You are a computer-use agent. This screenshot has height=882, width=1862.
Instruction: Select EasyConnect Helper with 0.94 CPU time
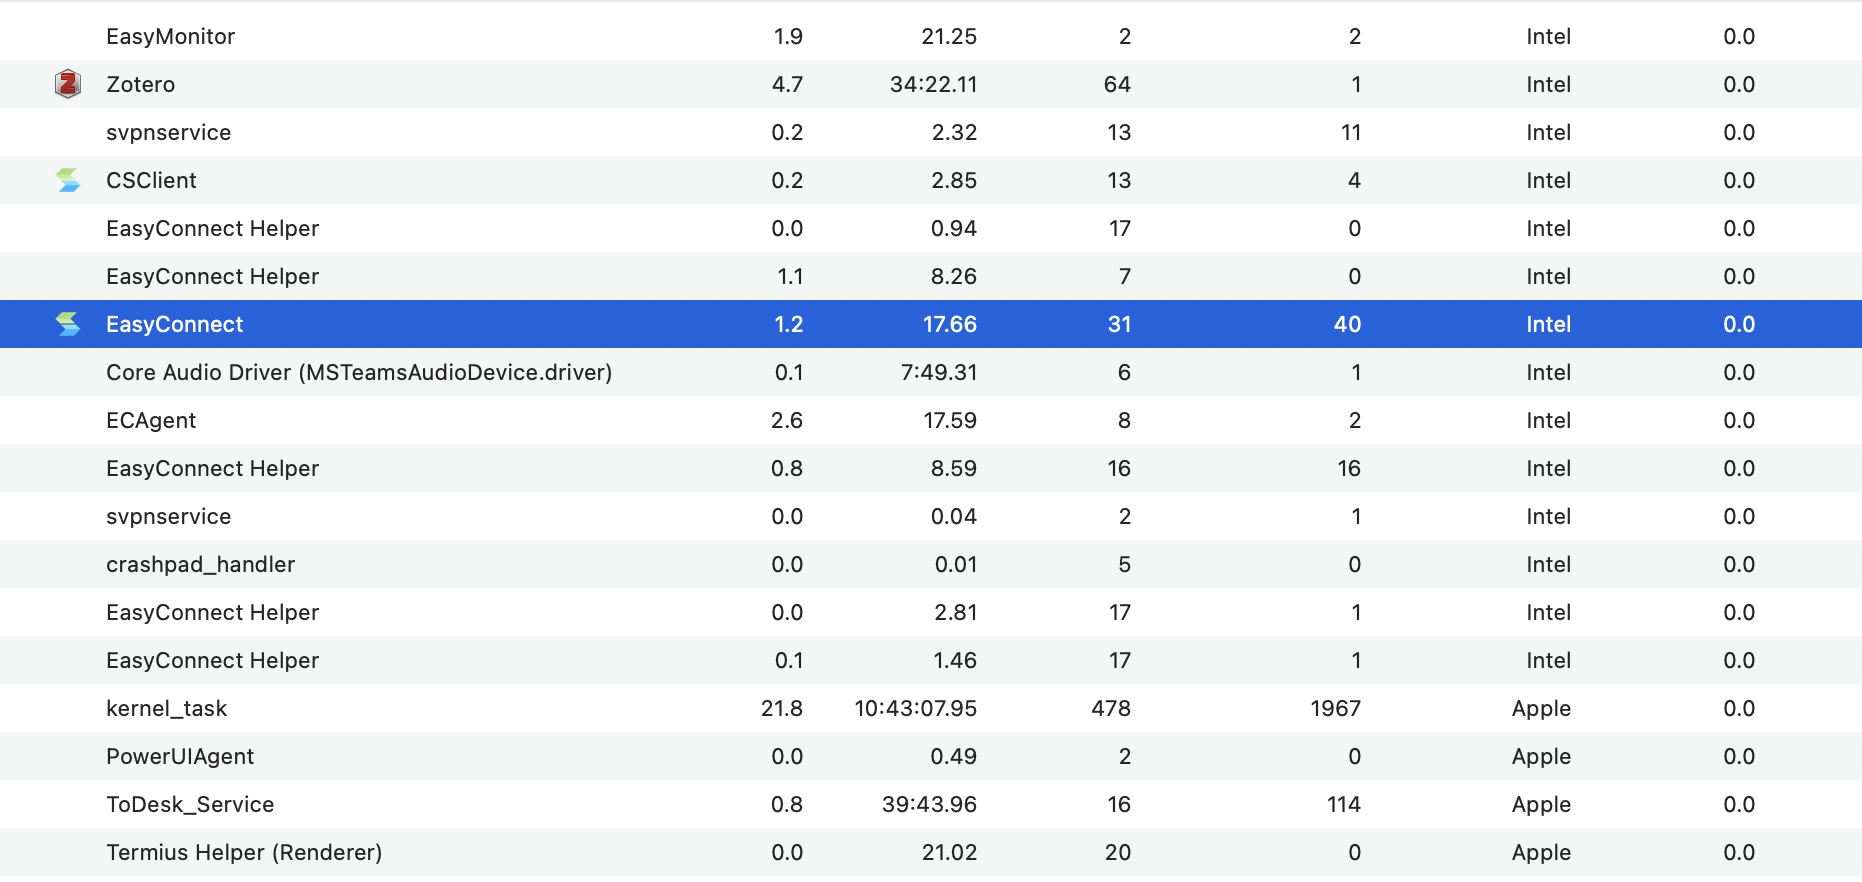pos(931,228)
